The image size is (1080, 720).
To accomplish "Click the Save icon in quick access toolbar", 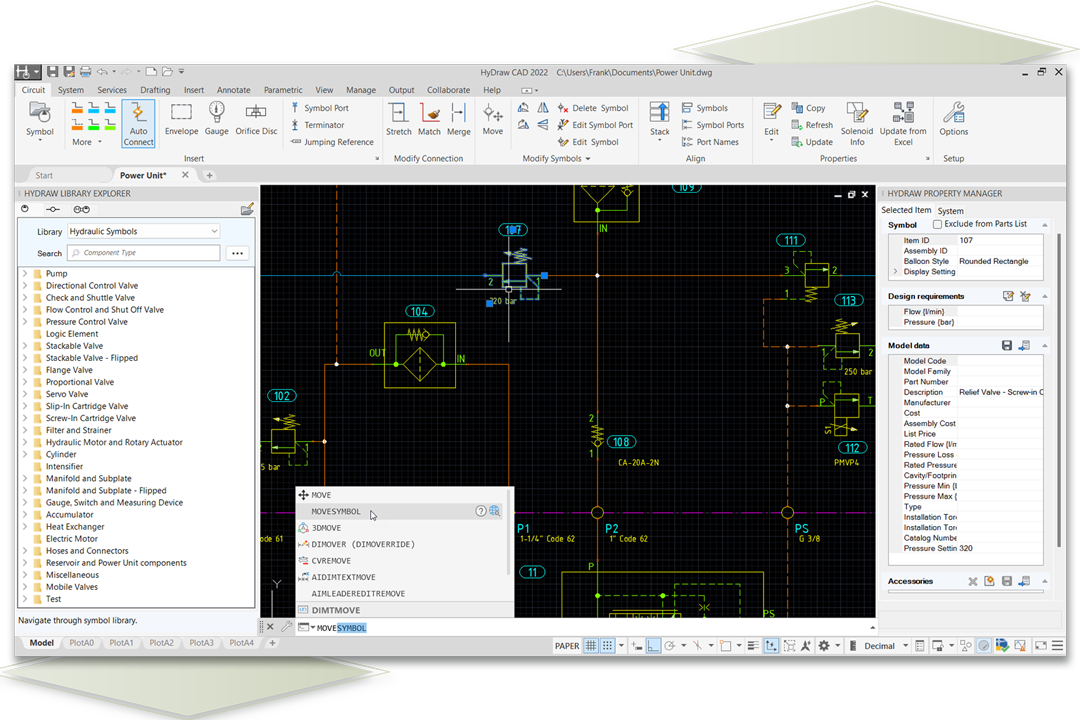I will [x=53, y=72].
